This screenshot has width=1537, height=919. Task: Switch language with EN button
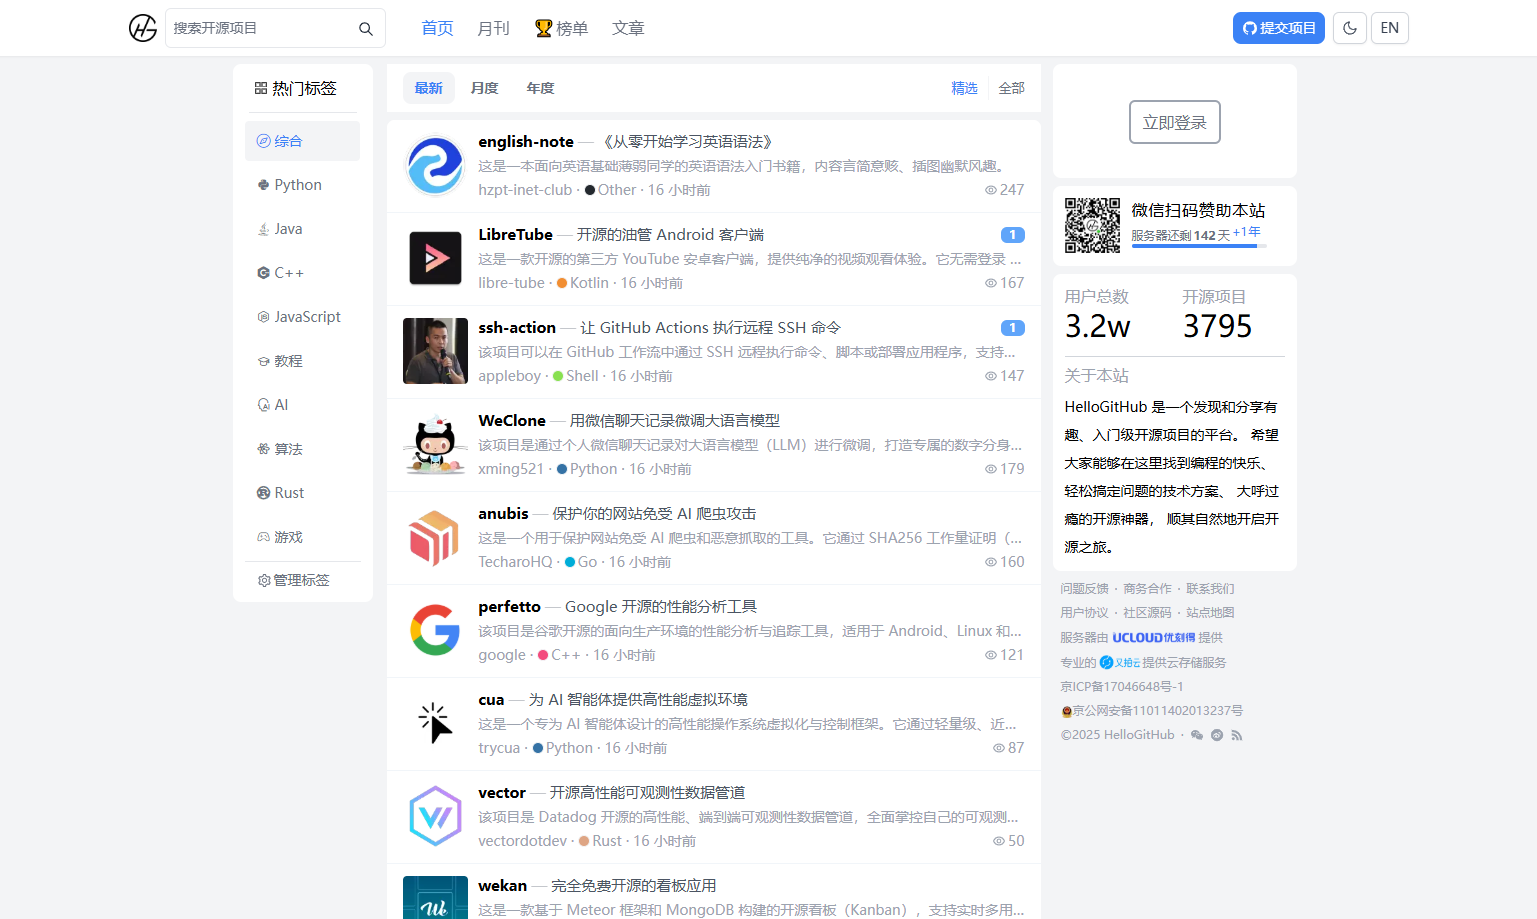1390,28
